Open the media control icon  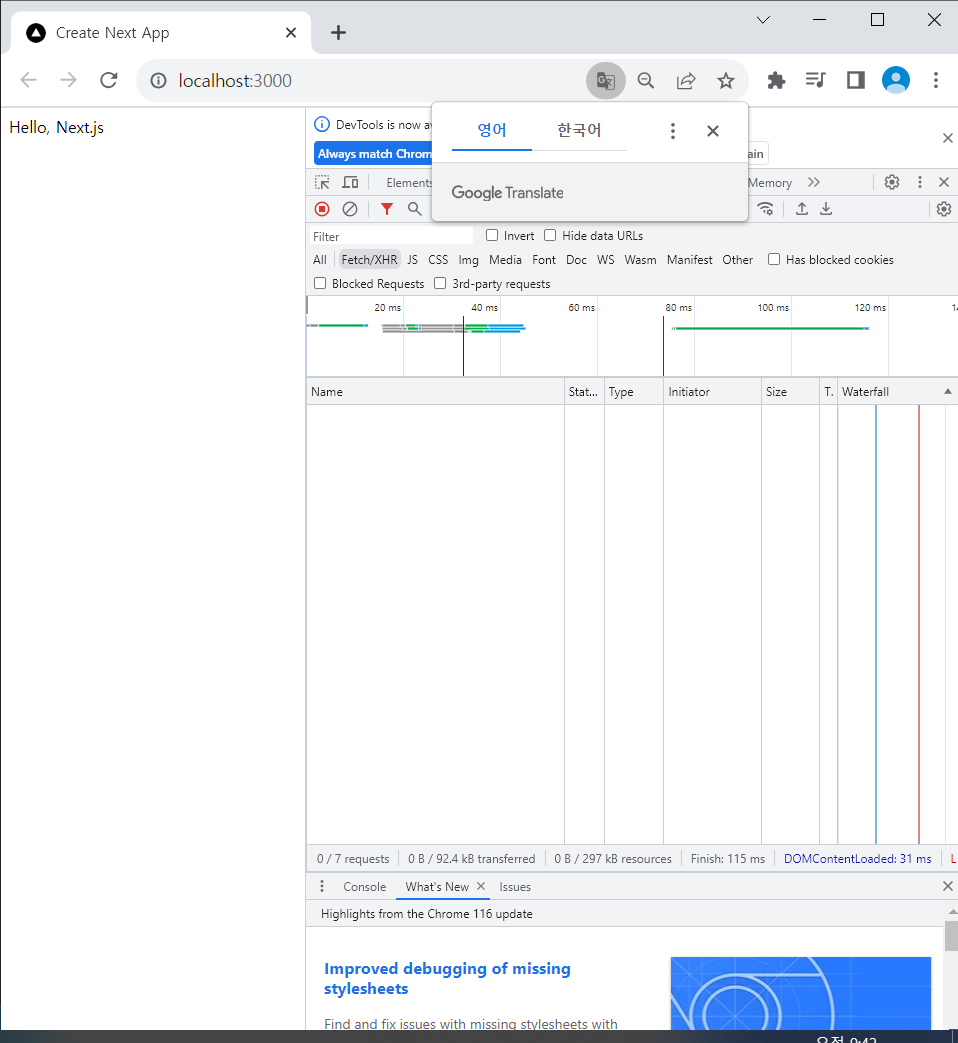click(816, 80)
